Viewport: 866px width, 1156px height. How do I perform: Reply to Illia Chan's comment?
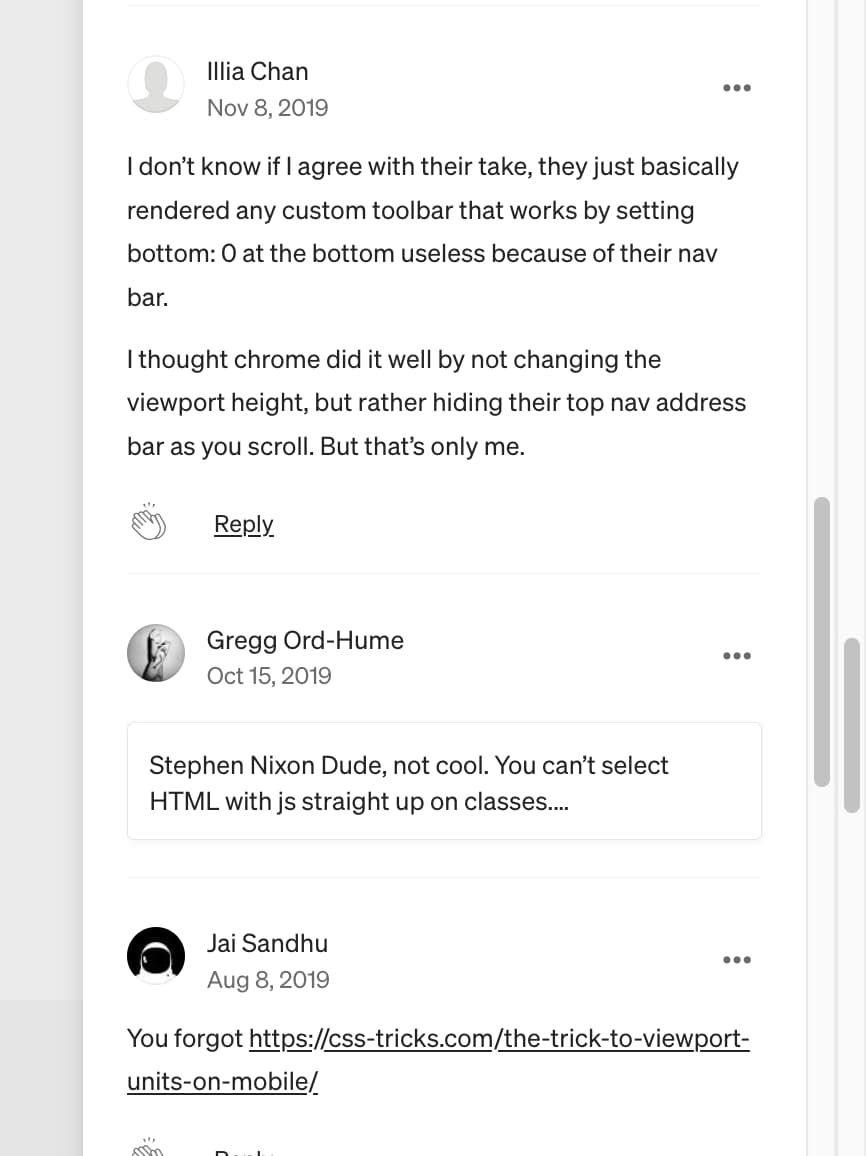coord(243,524)
